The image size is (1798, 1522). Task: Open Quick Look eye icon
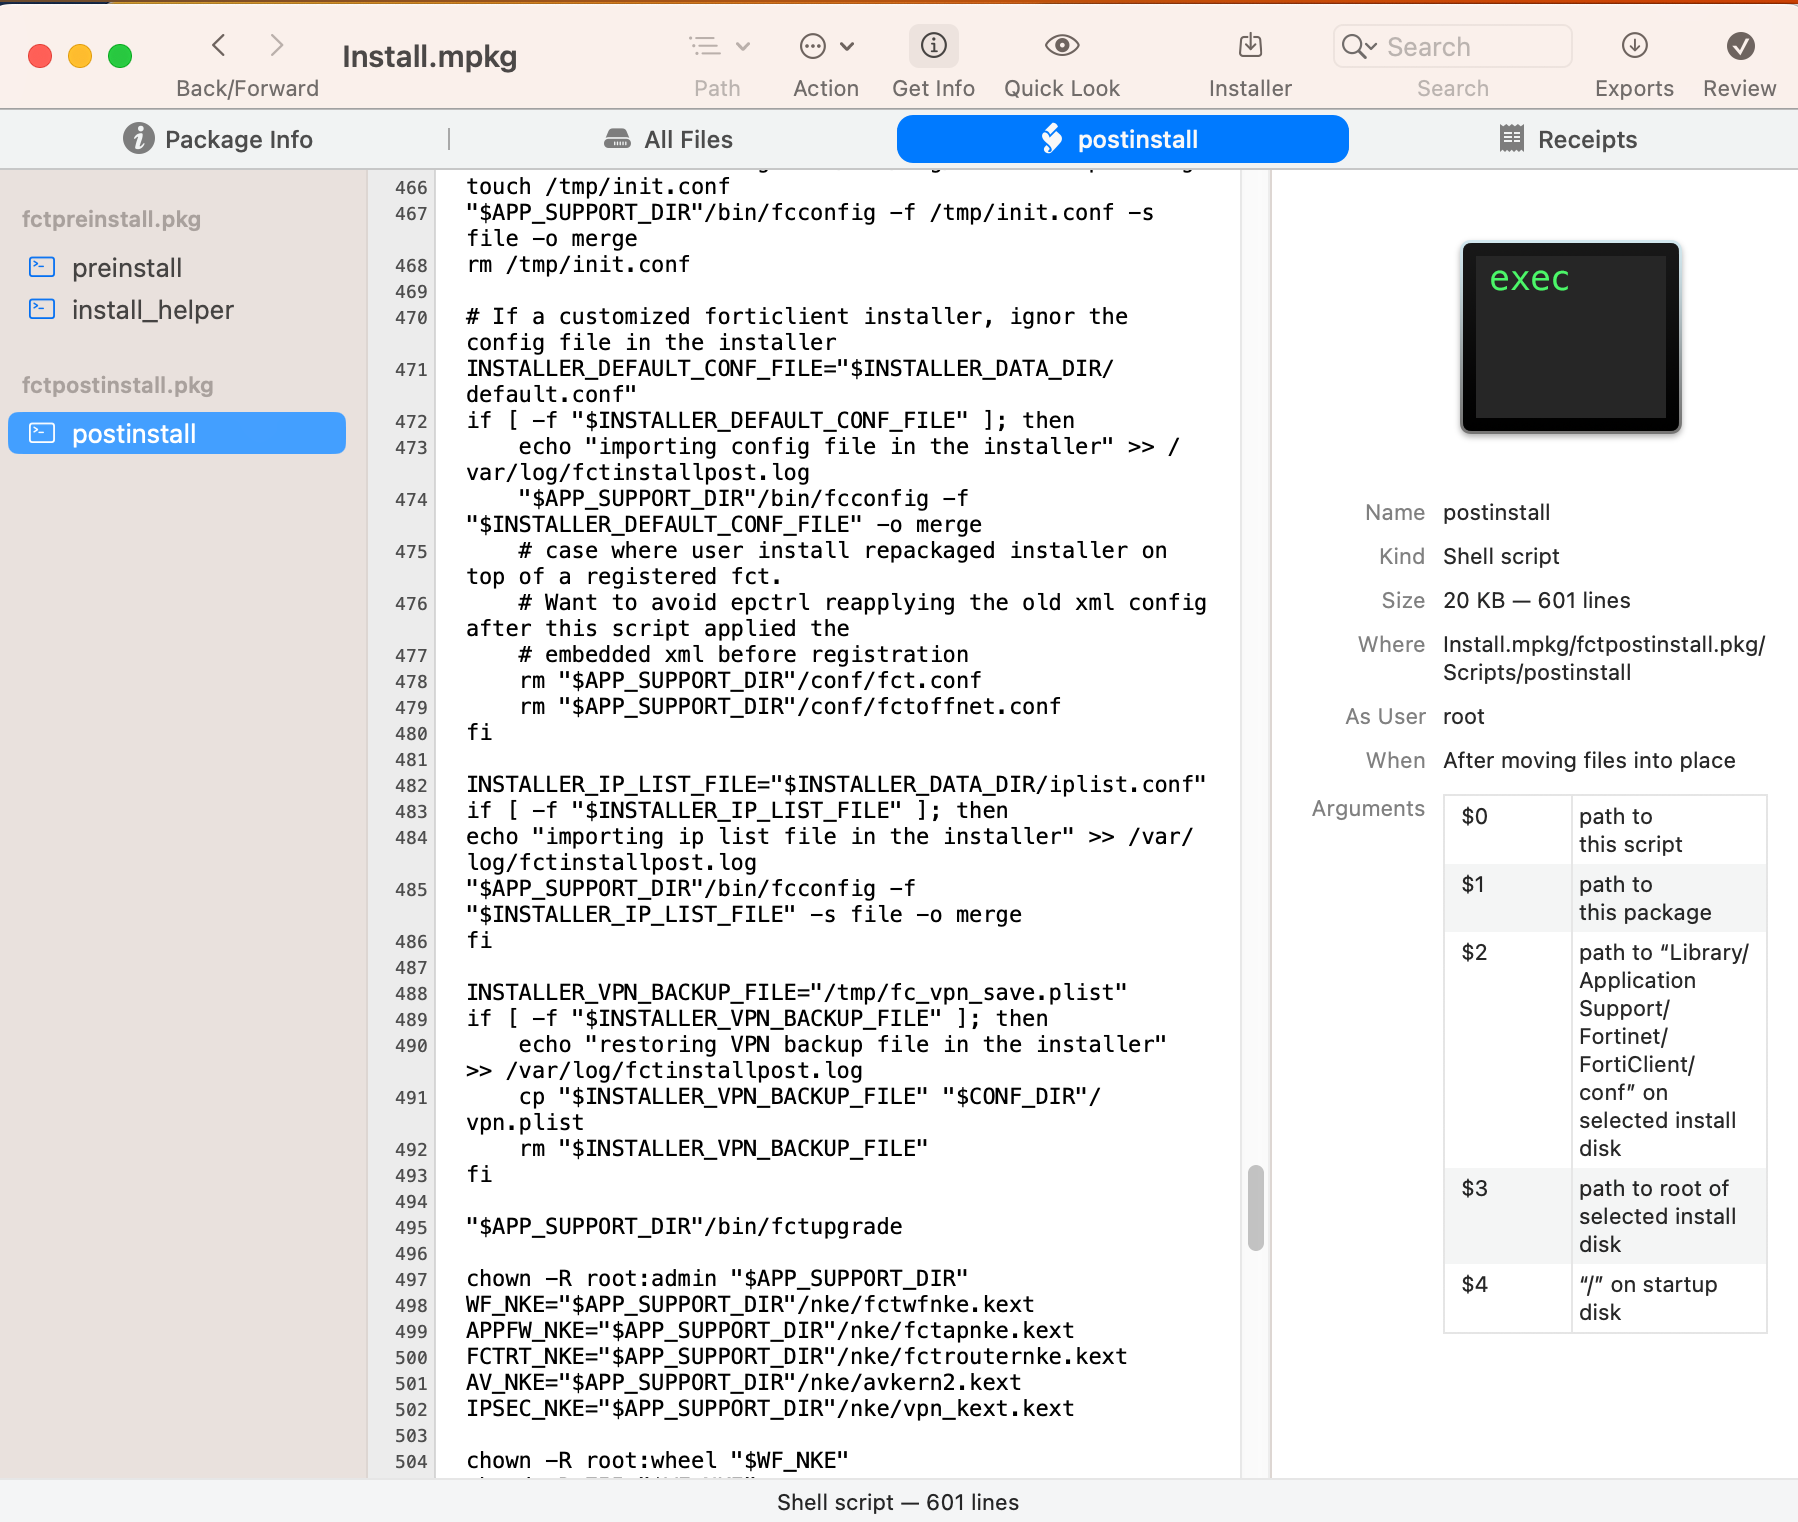click(1061, 46)
